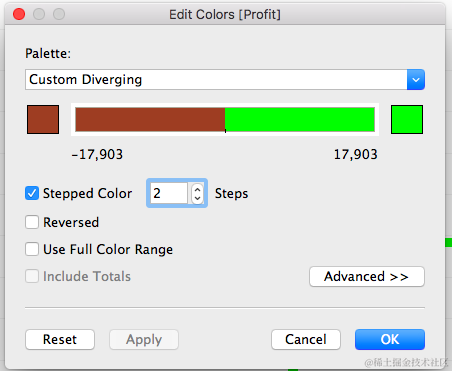The width and height of the screenshot is (452, 371).
Task: Uncheck the Stepped Color checkbox
Action: [32, 193]
